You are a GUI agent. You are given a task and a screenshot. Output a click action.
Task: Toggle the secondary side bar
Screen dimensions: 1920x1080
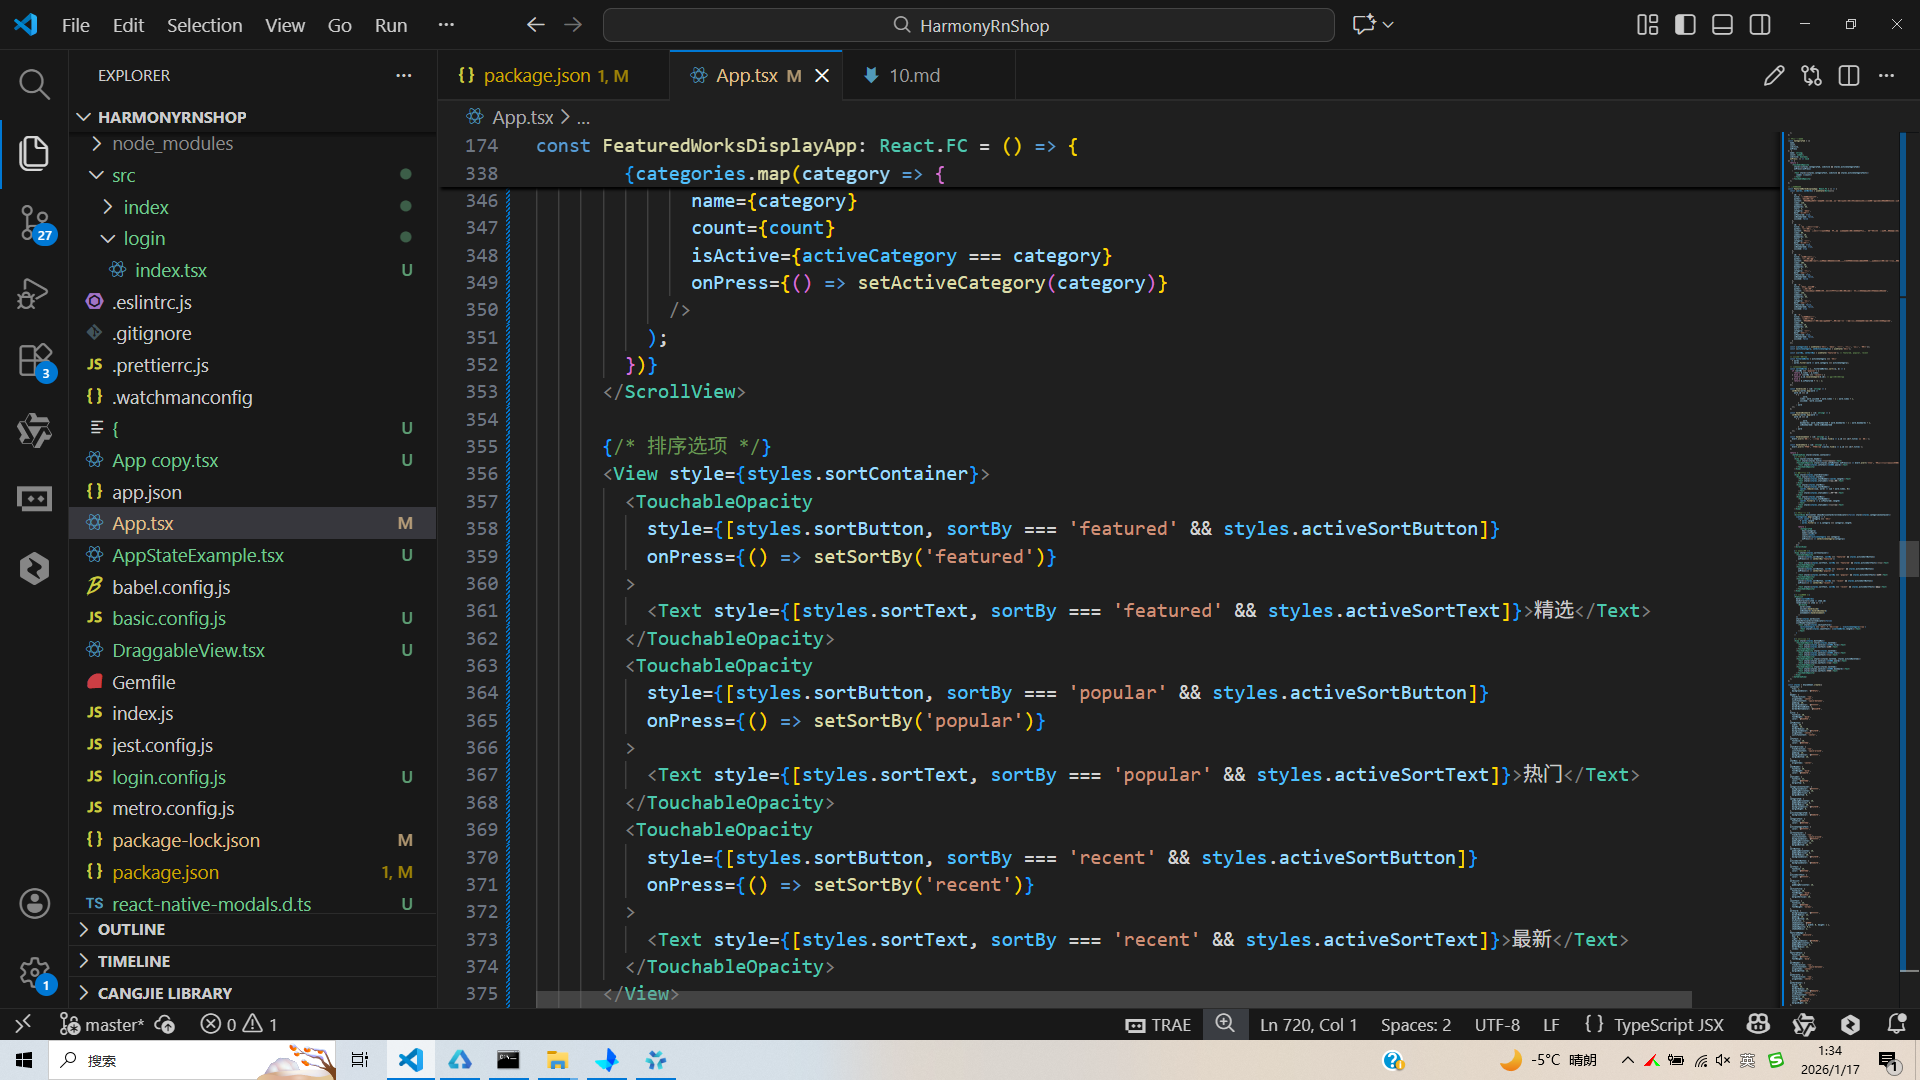click(1760, 25)
